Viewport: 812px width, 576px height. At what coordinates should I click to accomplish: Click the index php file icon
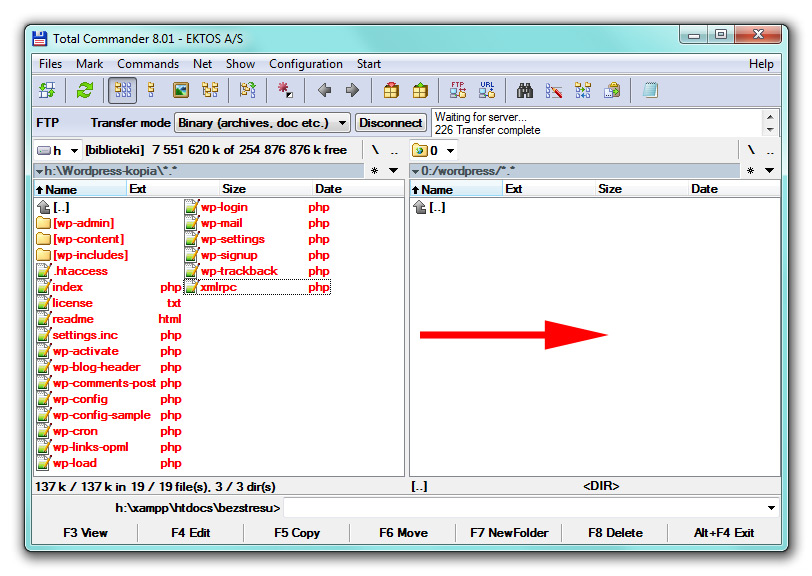(x=44, y=287)
